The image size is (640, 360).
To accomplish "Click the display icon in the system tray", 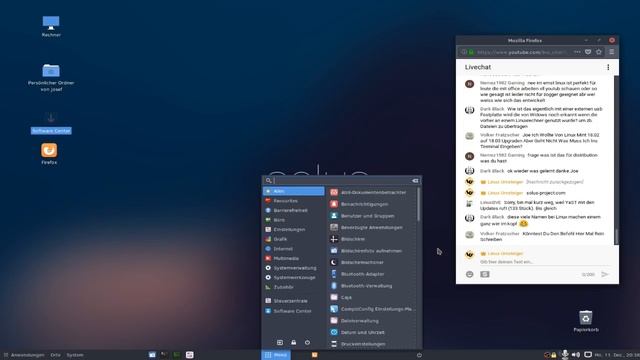I will pos(588,355).
